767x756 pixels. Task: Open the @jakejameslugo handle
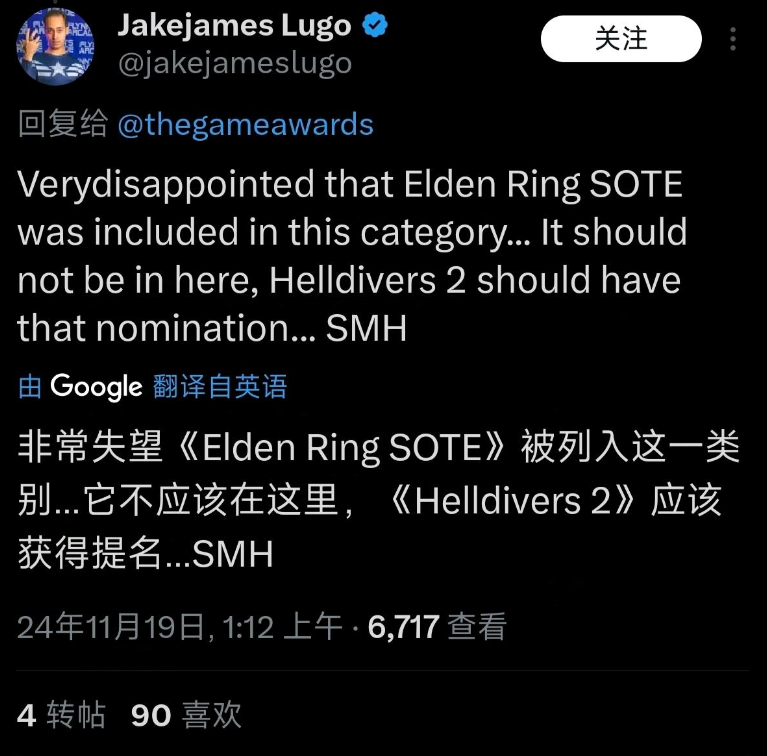[x=235, y=64]
